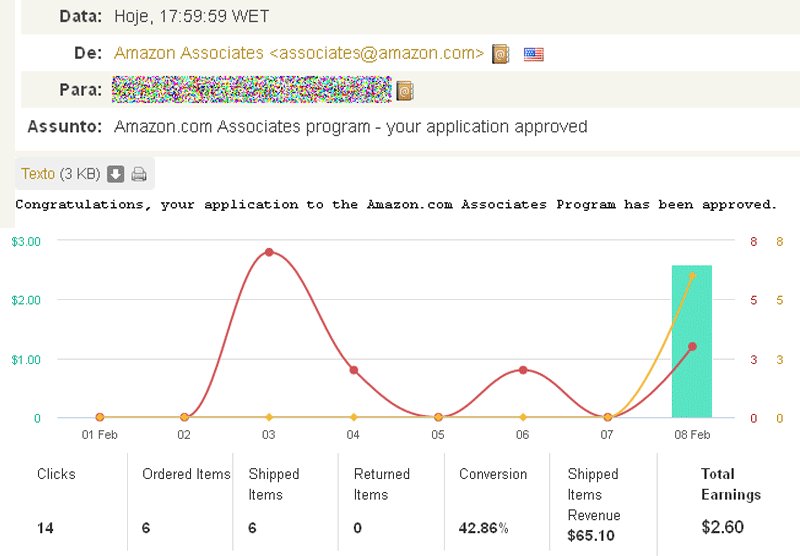Click the date 'Hoje, 17:59:59 WET'
The image size is (800, 556).
(x=191, y=16)
